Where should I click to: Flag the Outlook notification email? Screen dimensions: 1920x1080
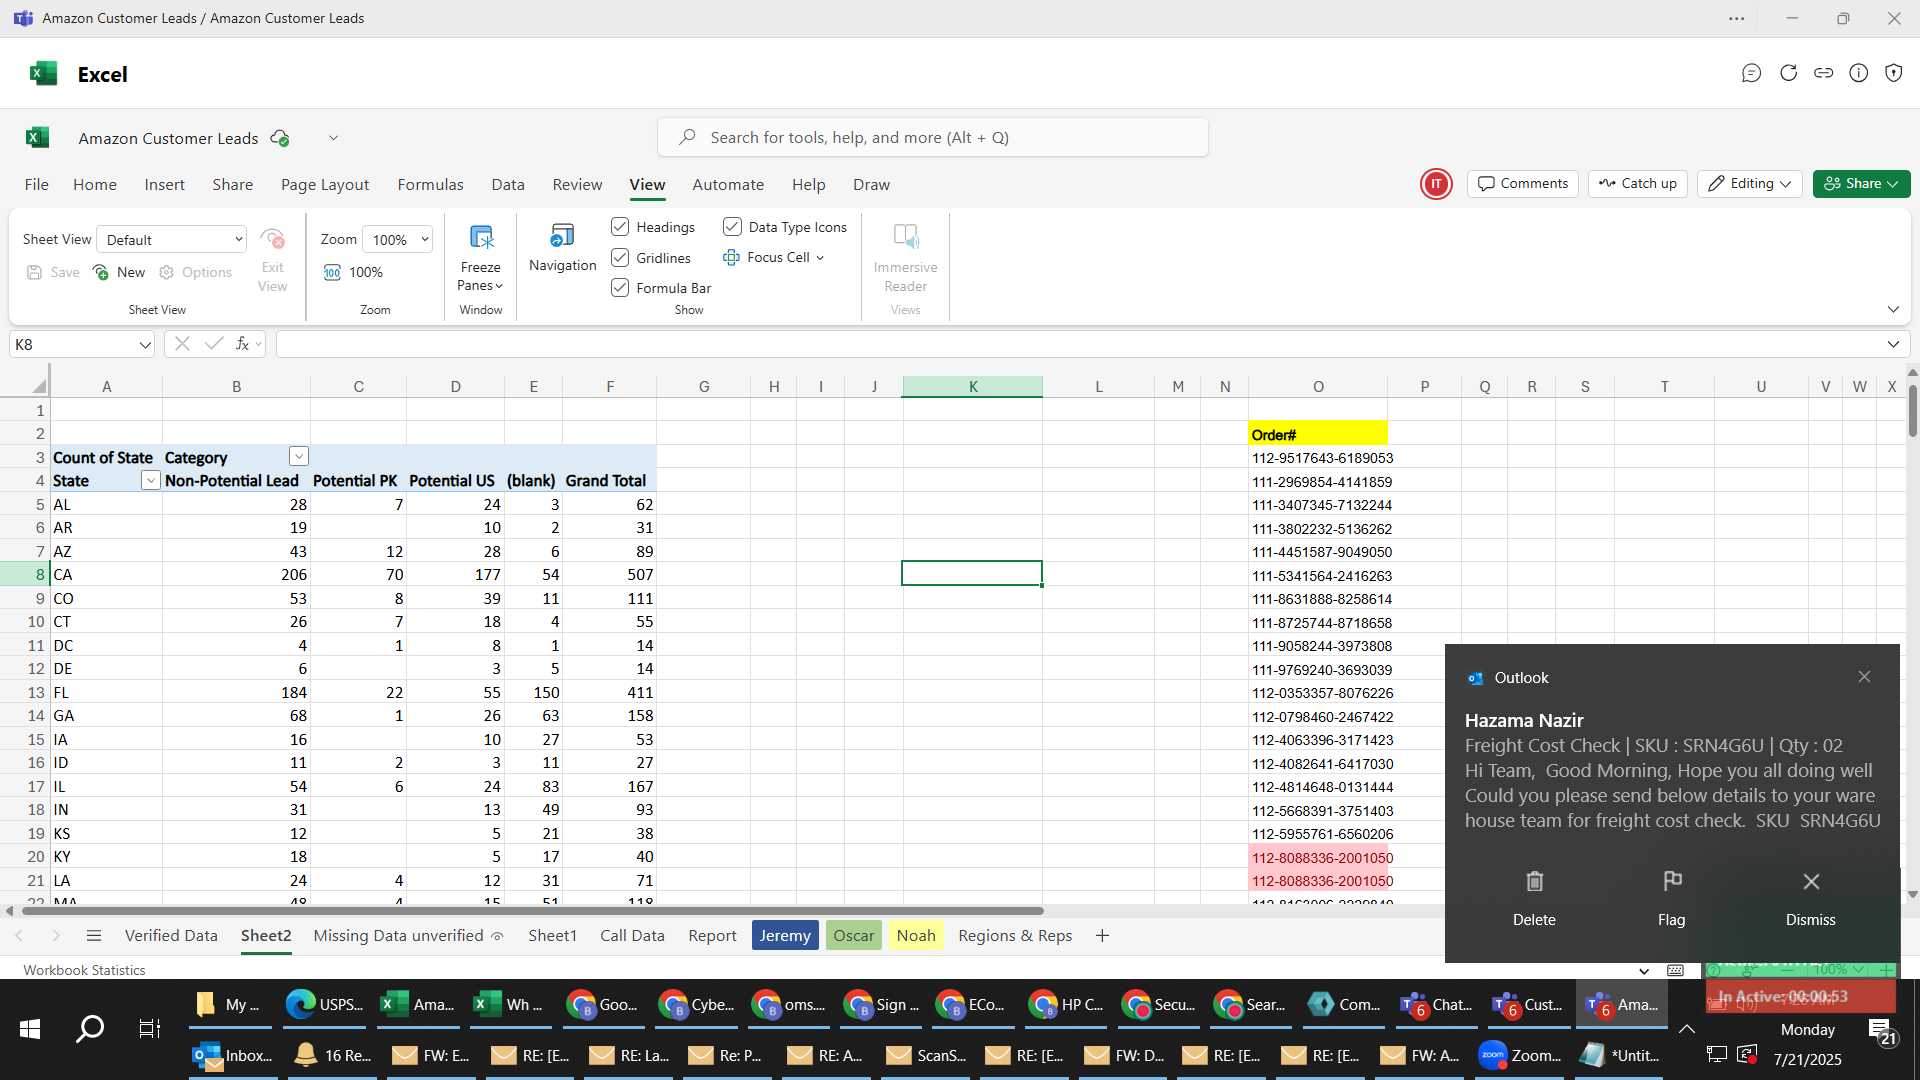tap(1672, 898)
